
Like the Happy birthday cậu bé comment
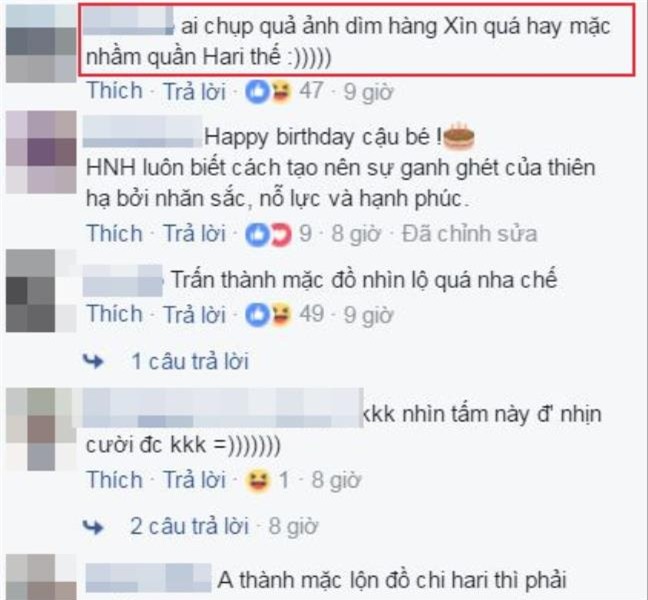114,233
